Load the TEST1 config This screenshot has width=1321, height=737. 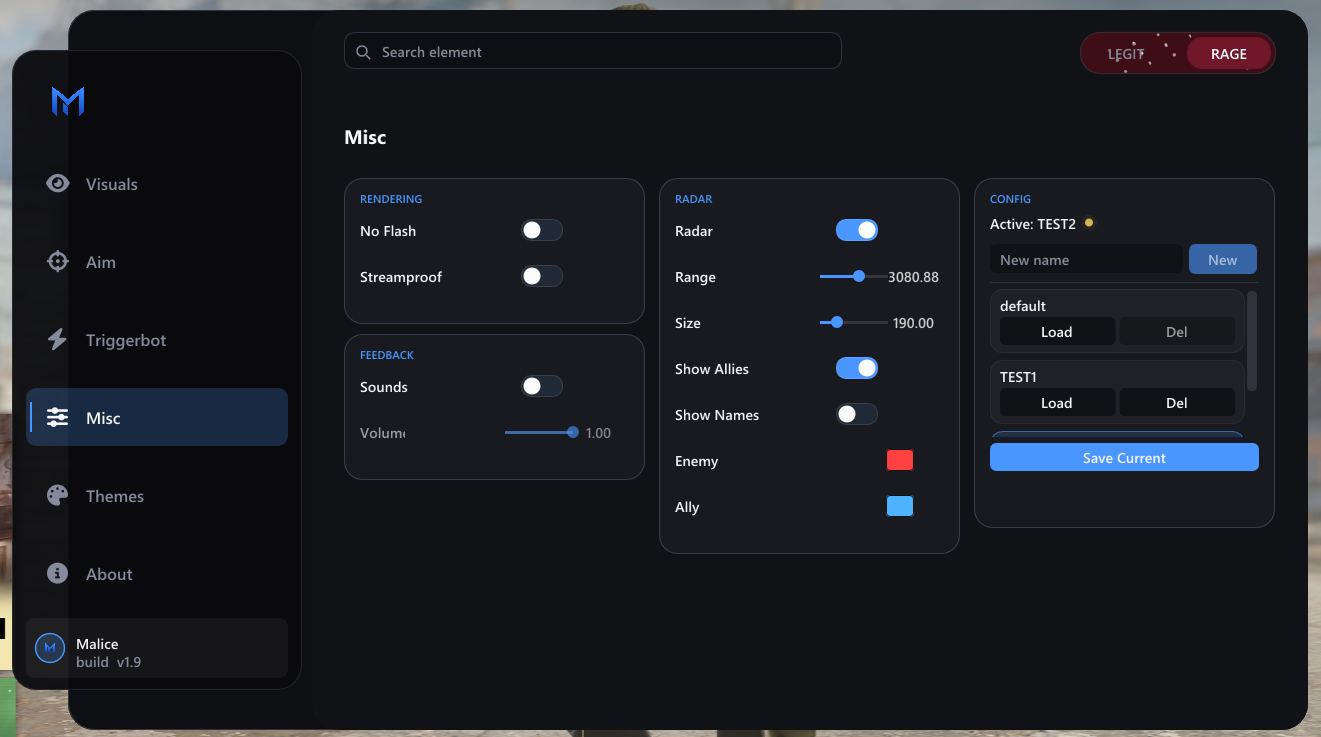[1057, 403]
